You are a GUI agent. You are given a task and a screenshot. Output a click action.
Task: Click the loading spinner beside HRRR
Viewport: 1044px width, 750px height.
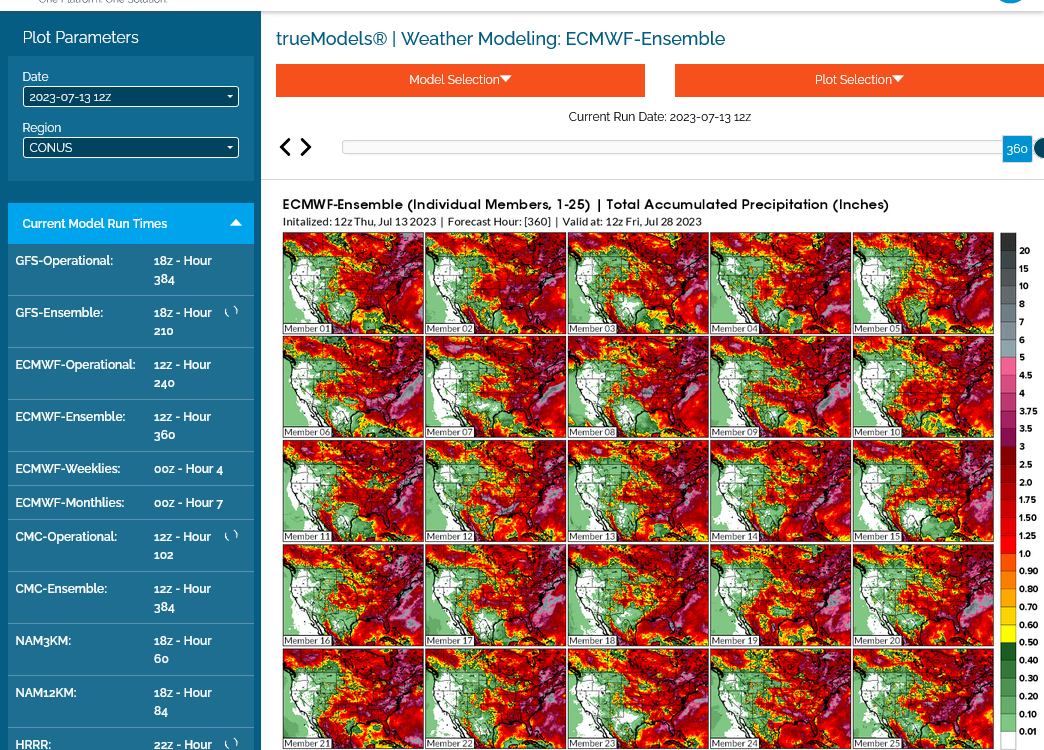click(x=231, y=743)
